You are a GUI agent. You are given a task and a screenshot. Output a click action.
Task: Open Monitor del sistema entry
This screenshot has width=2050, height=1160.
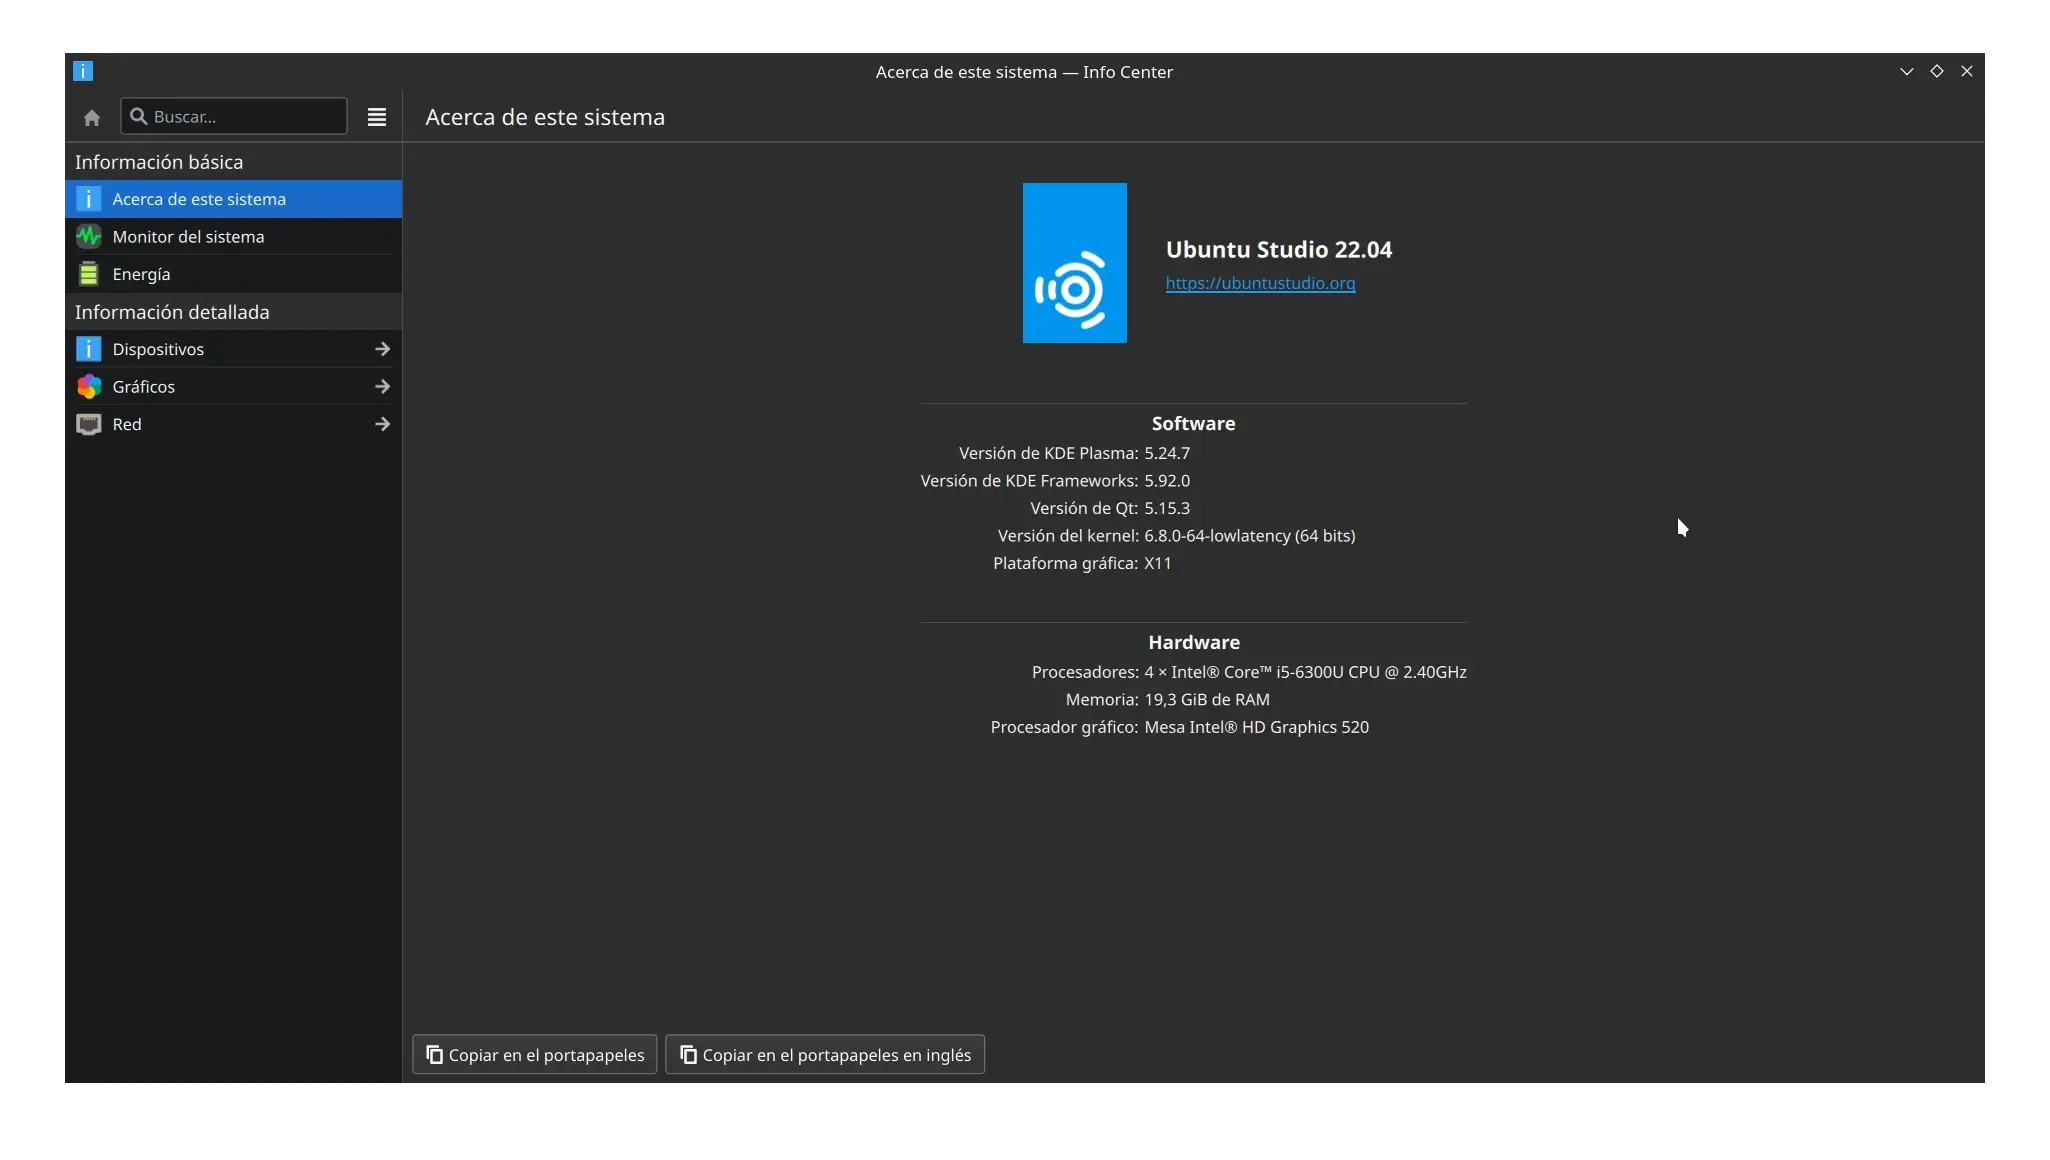(189, 237)
